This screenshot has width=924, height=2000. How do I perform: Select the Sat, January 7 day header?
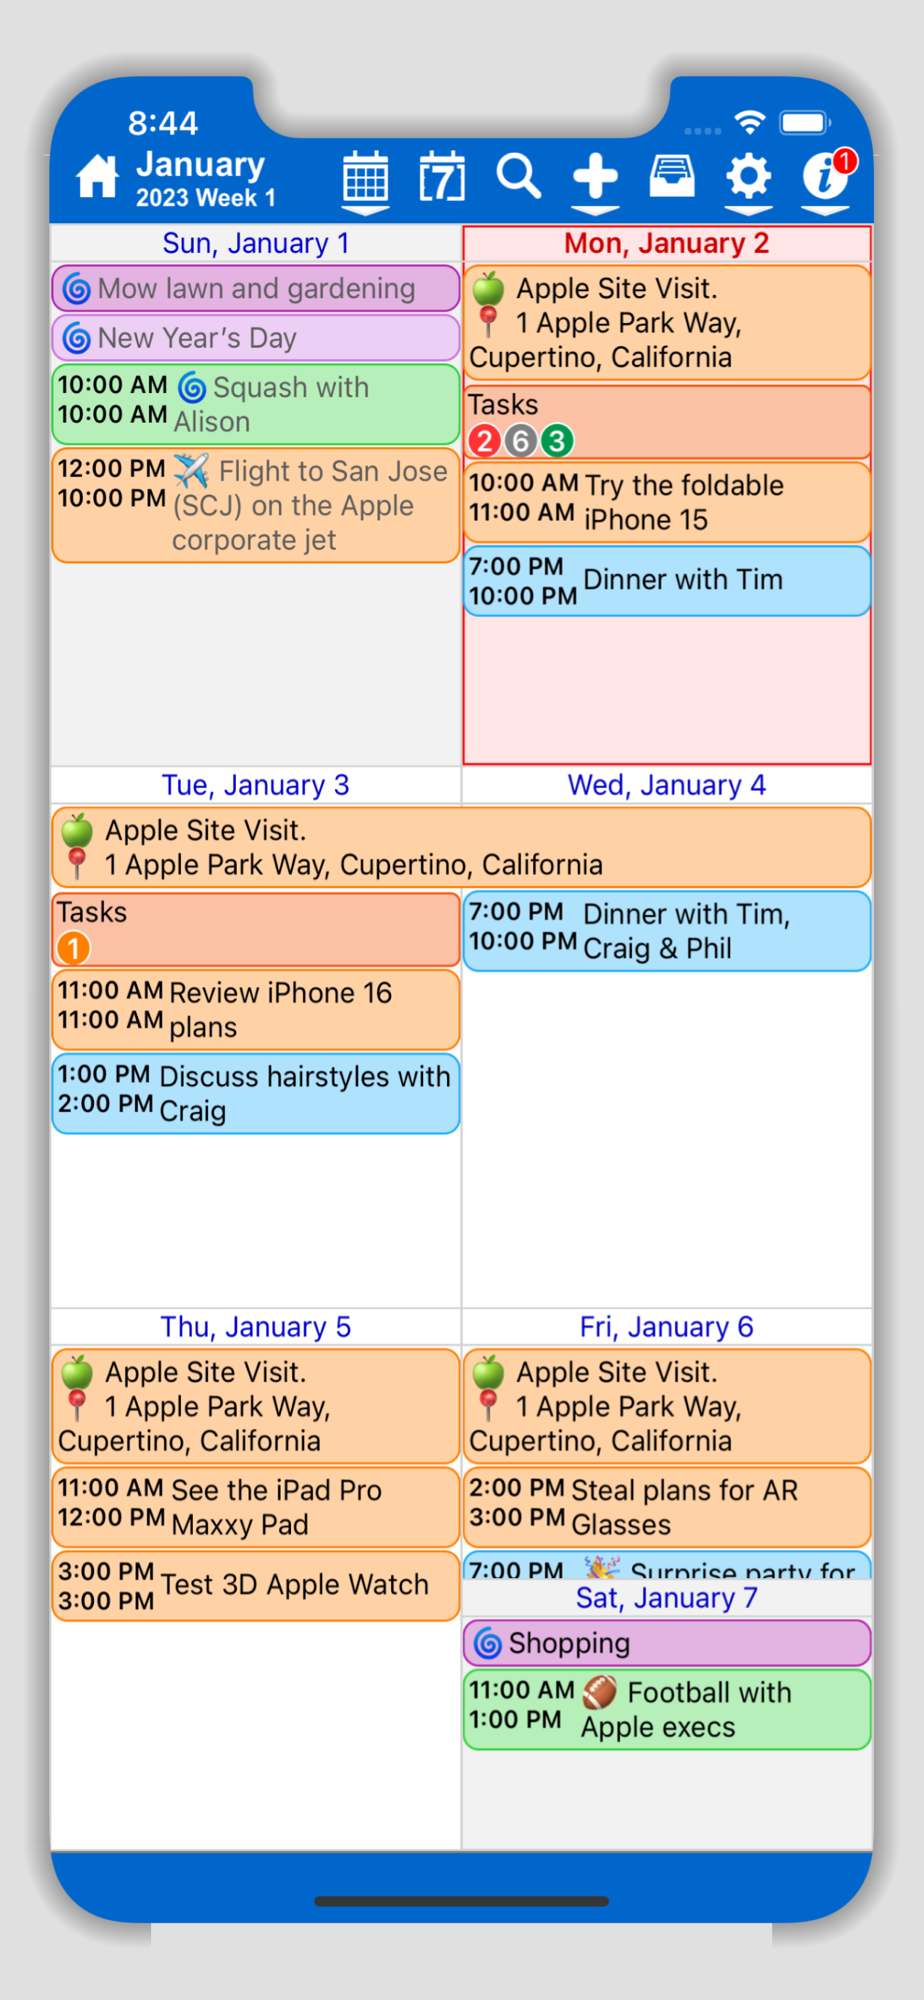(667, 1598)
